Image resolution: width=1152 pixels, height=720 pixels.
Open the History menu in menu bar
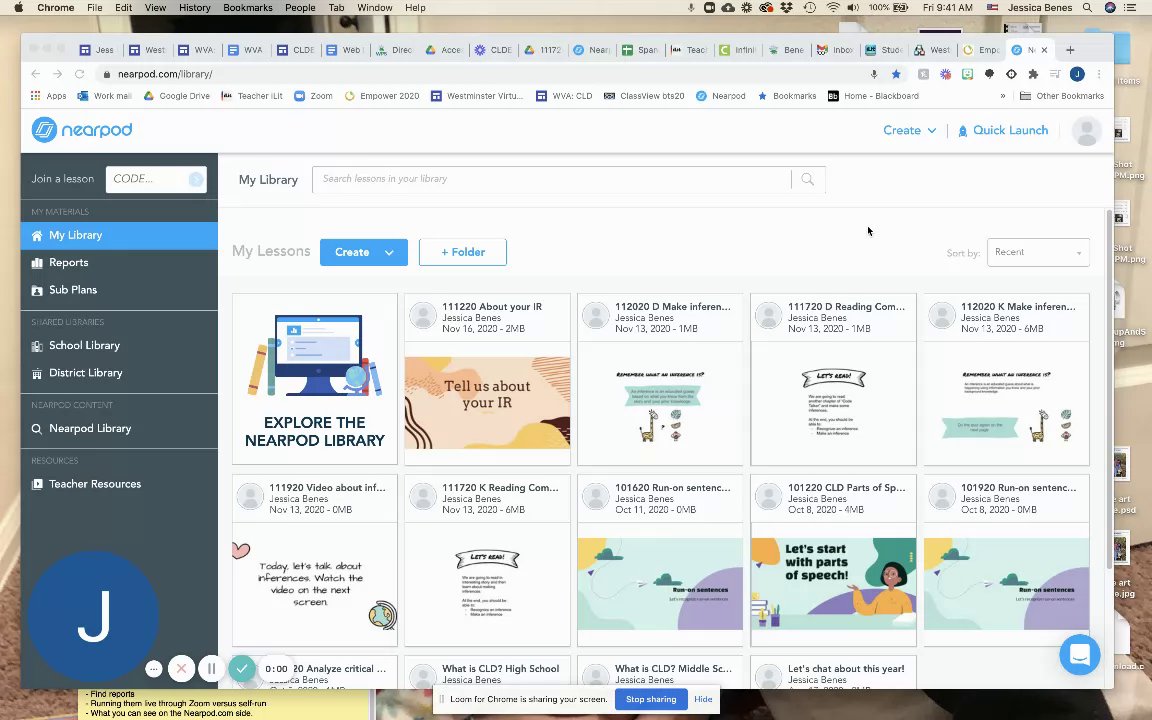click(195, 7)
